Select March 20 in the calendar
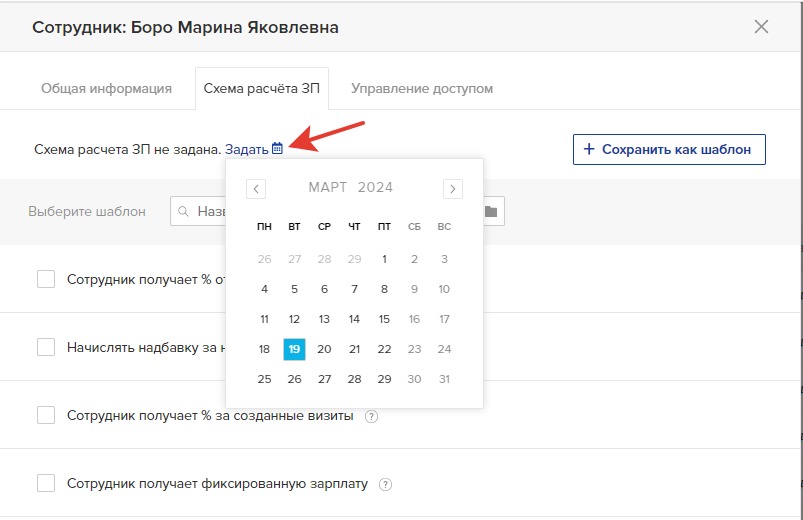The image size is (803, 520). point(324,349)
